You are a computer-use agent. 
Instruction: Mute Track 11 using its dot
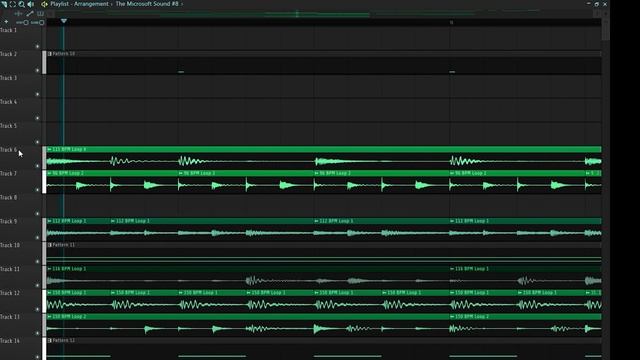coord(38,285)
